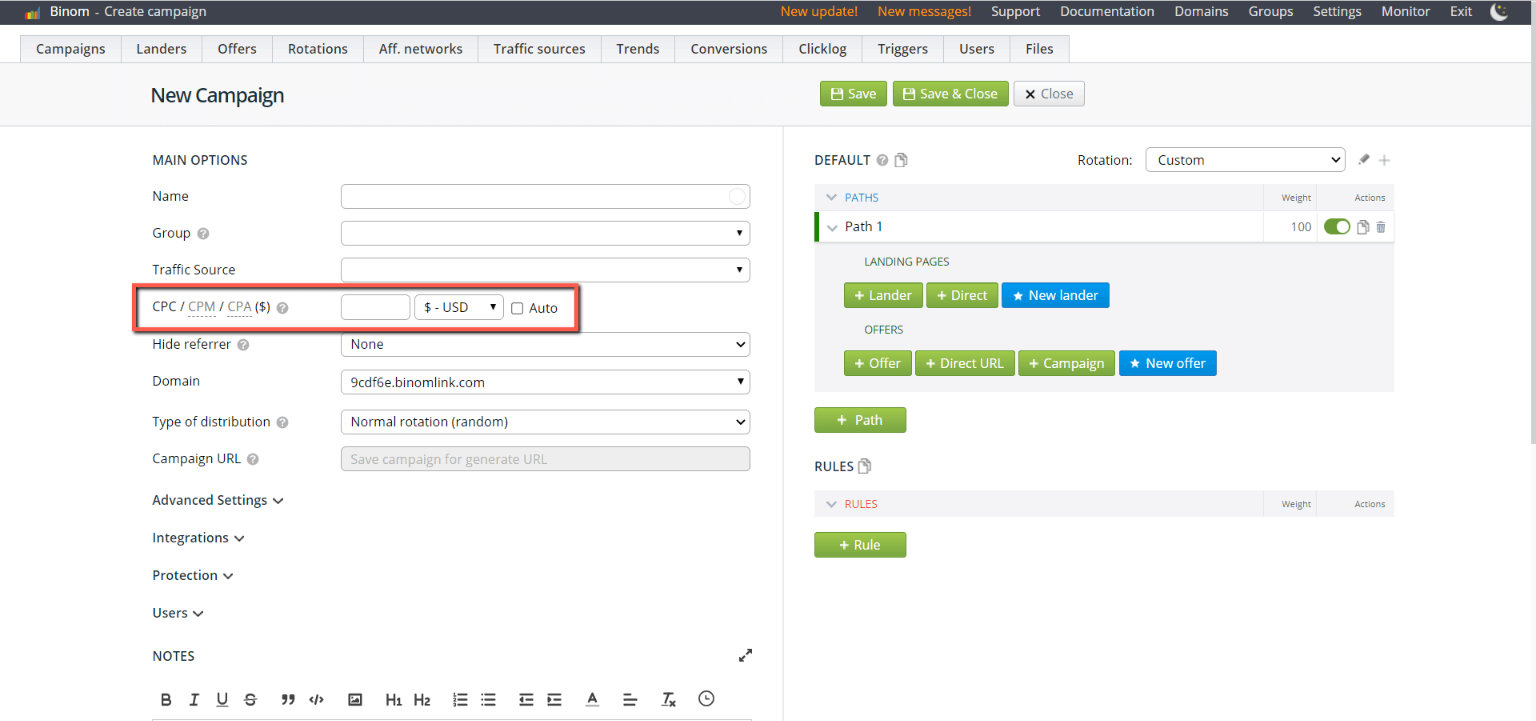Viewport: 1536px width, 721px height.
Task: Expand the Advanced Settings section
Action: point(217,500)
